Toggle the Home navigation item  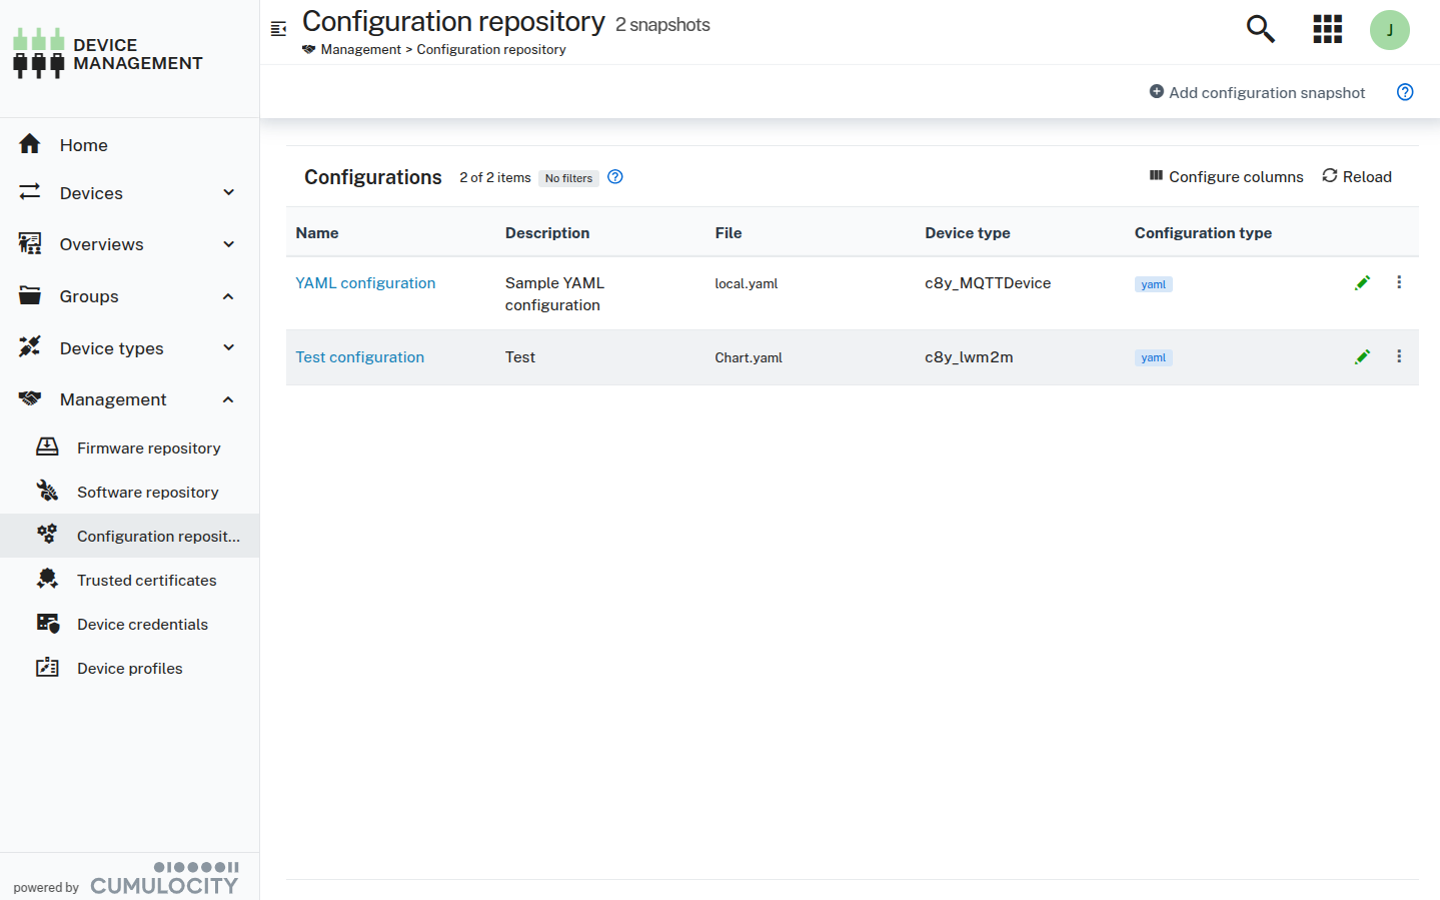tap(83, 144)
